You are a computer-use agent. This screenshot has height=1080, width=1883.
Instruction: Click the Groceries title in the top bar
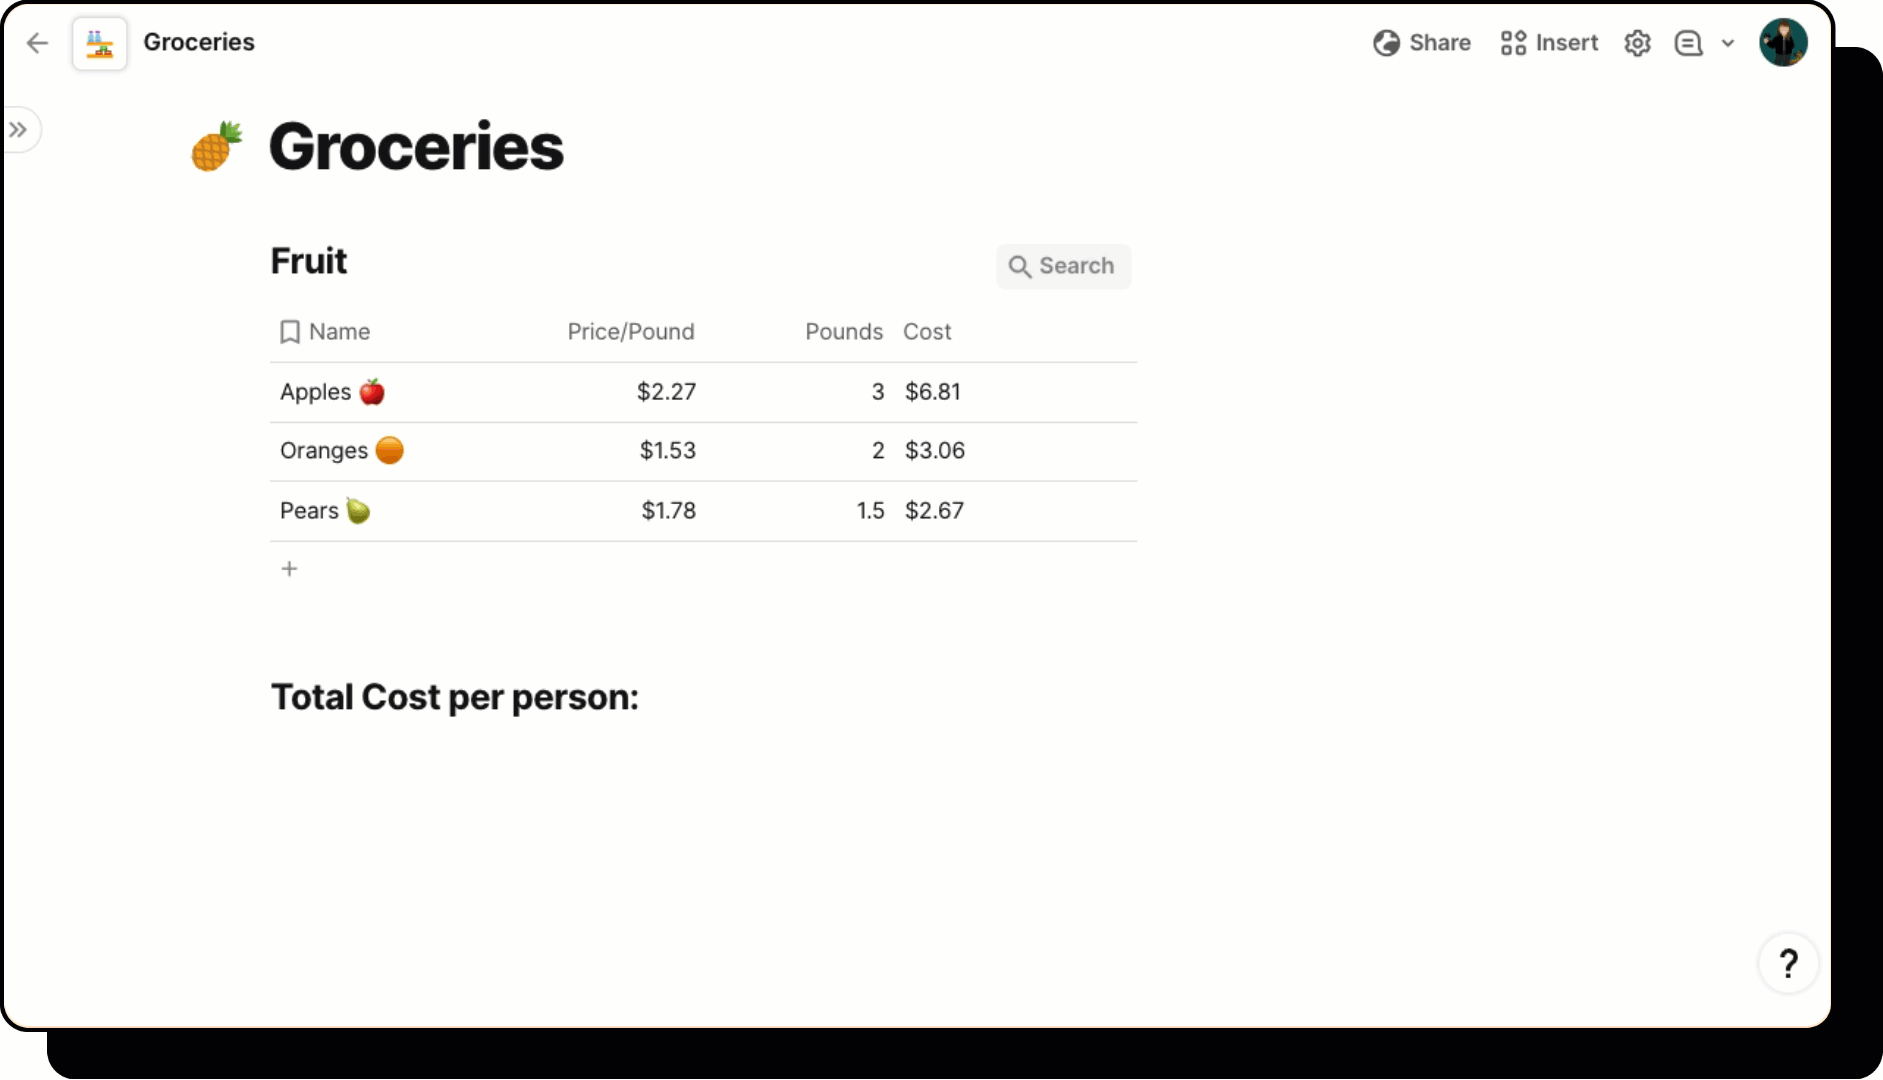[x=199, y=42]
